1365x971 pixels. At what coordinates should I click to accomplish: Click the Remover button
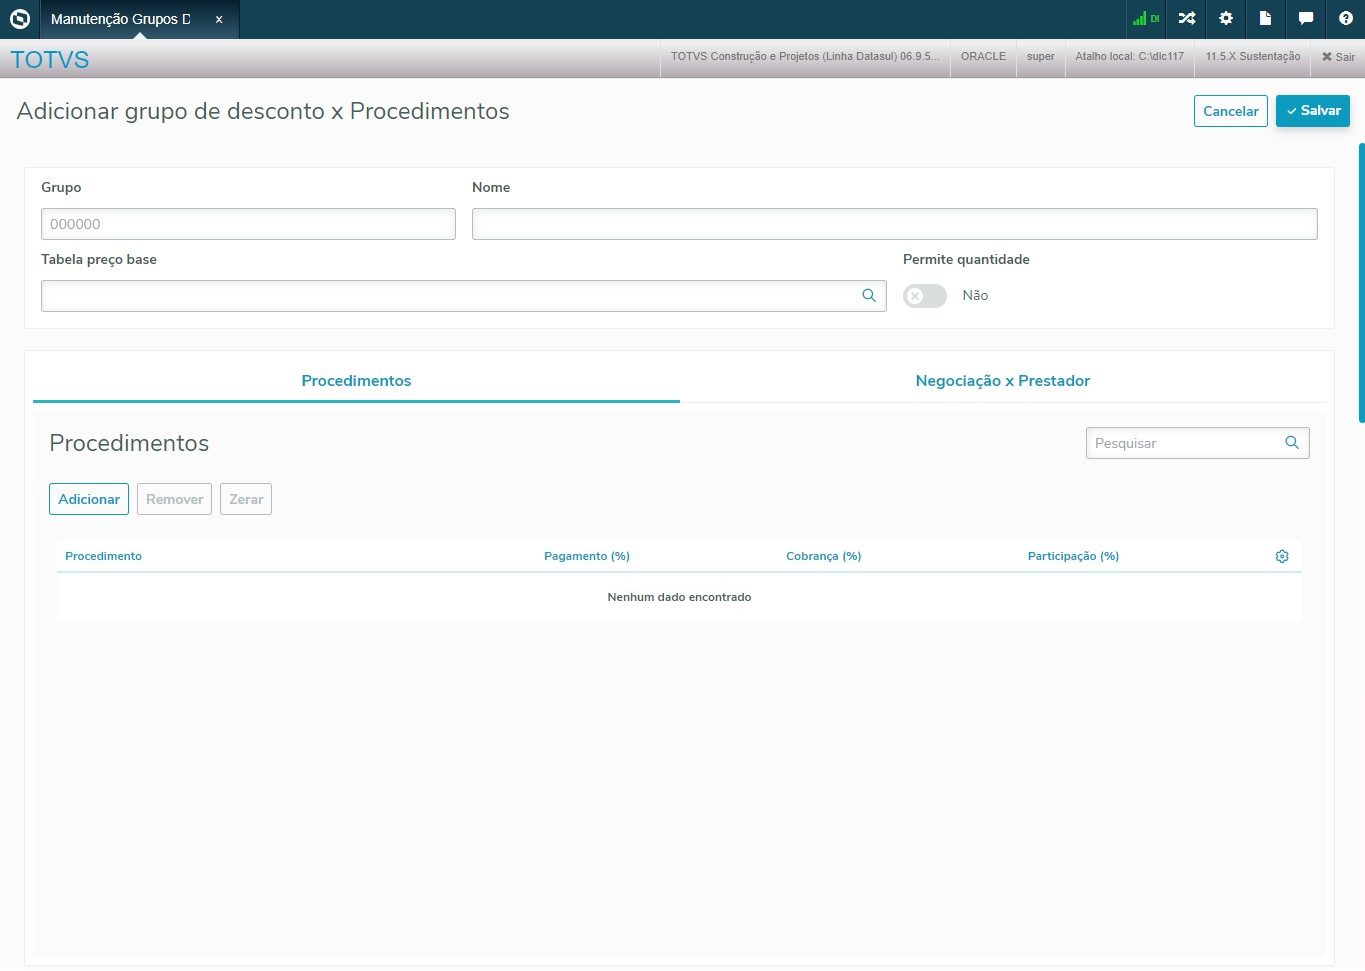tap(175, 499)
